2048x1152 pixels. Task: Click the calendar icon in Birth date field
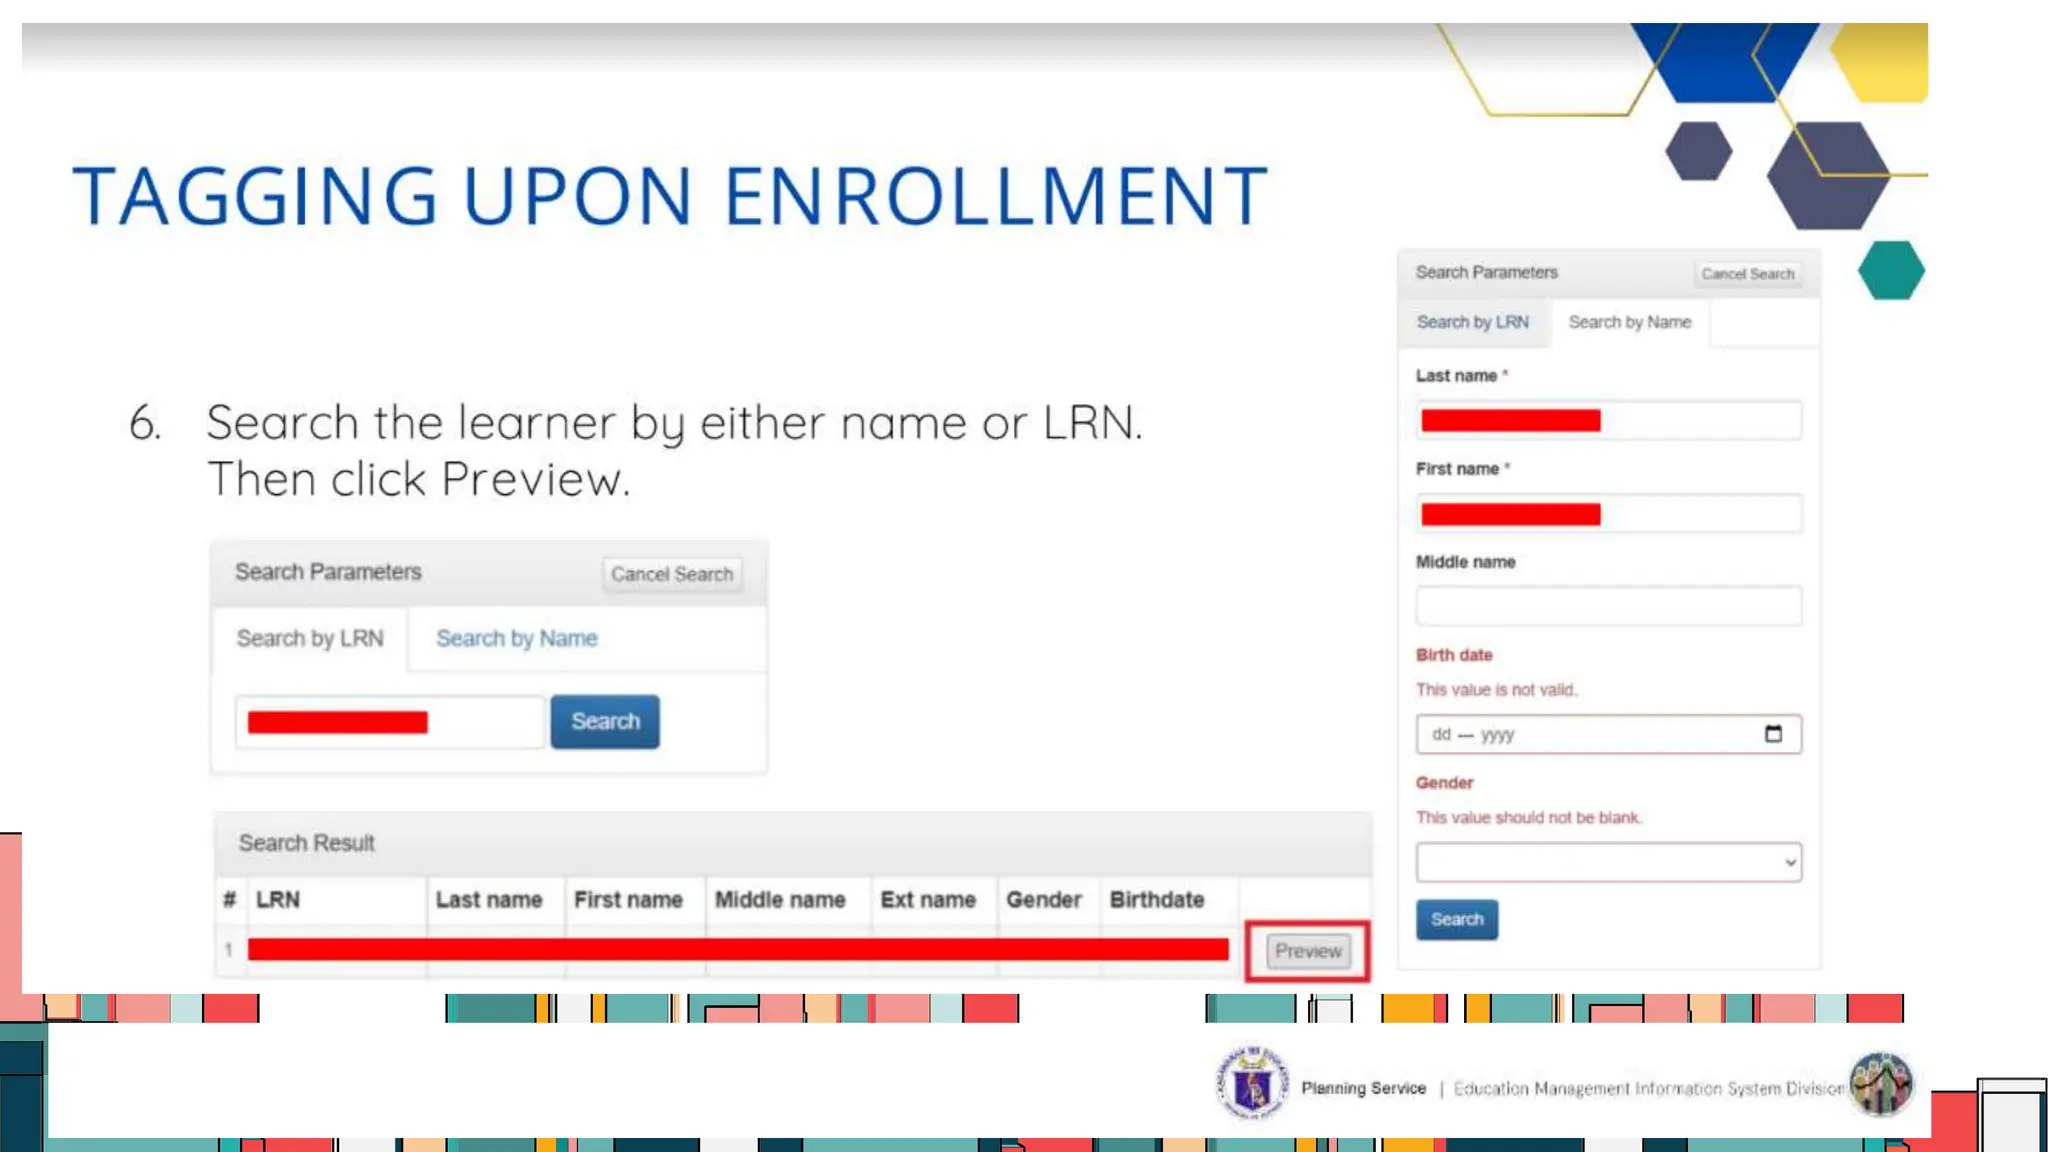click(1773, 734)
